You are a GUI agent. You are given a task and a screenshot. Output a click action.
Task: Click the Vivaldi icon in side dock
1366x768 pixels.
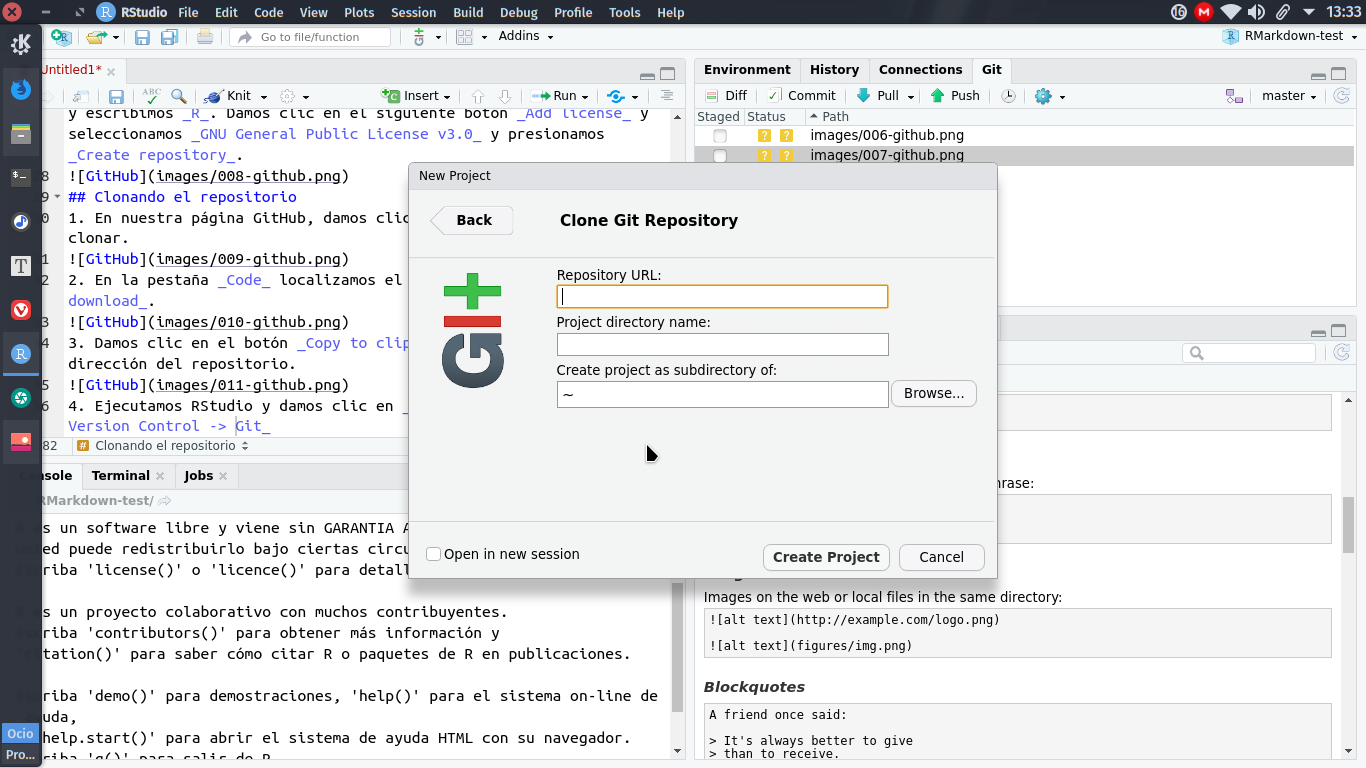[x=21, y=310]
